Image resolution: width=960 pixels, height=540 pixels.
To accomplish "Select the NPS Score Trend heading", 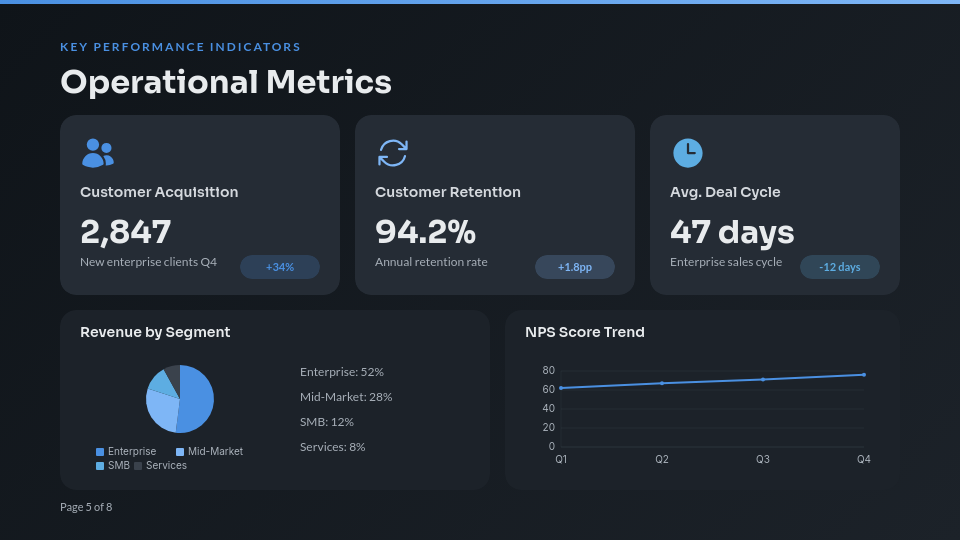I will click(585, 332).
